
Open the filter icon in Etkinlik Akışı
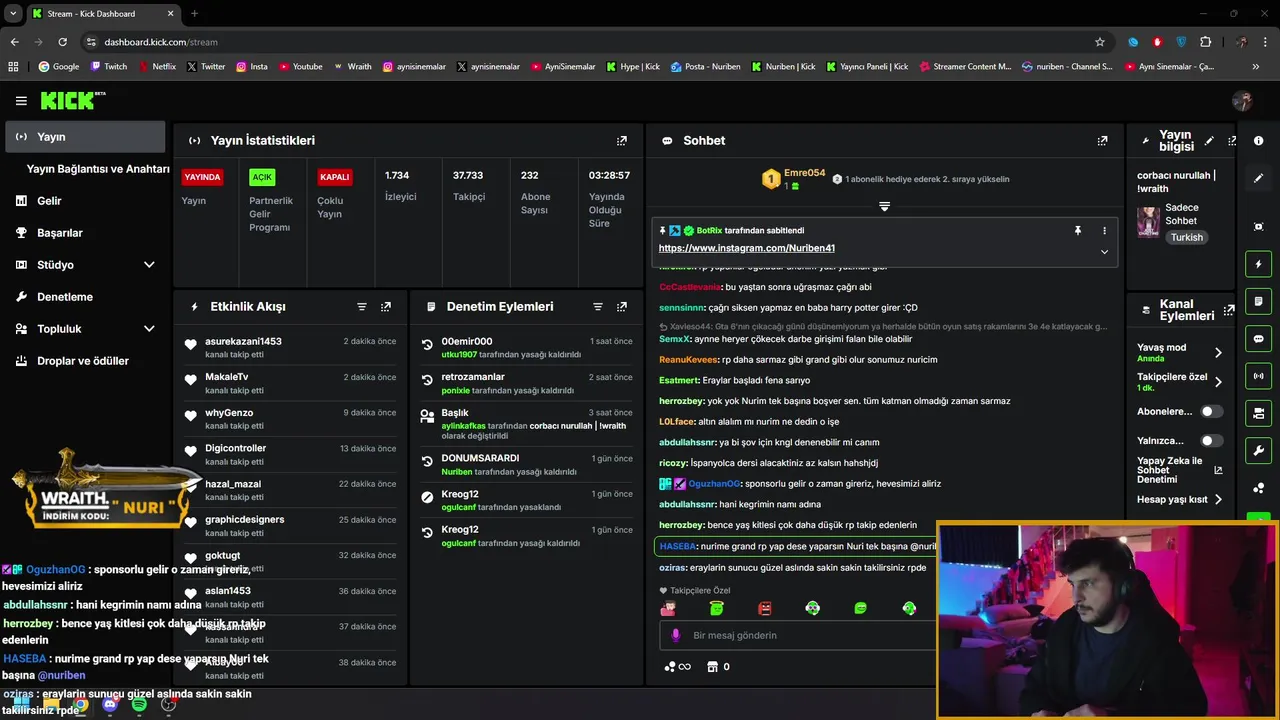pos(362,307)
